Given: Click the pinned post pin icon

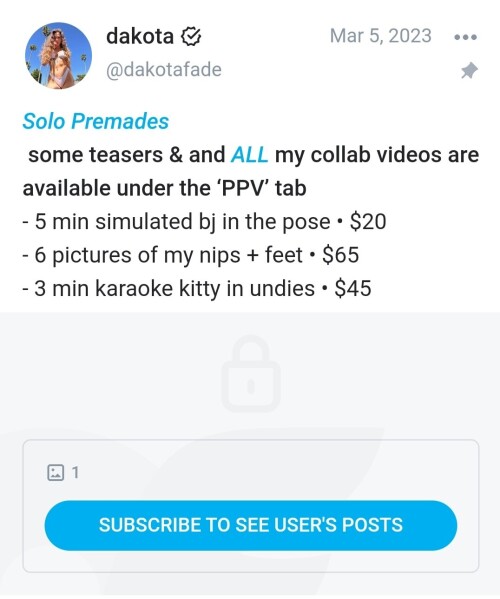Looking at the screenshot, I should tap(469, 70).
